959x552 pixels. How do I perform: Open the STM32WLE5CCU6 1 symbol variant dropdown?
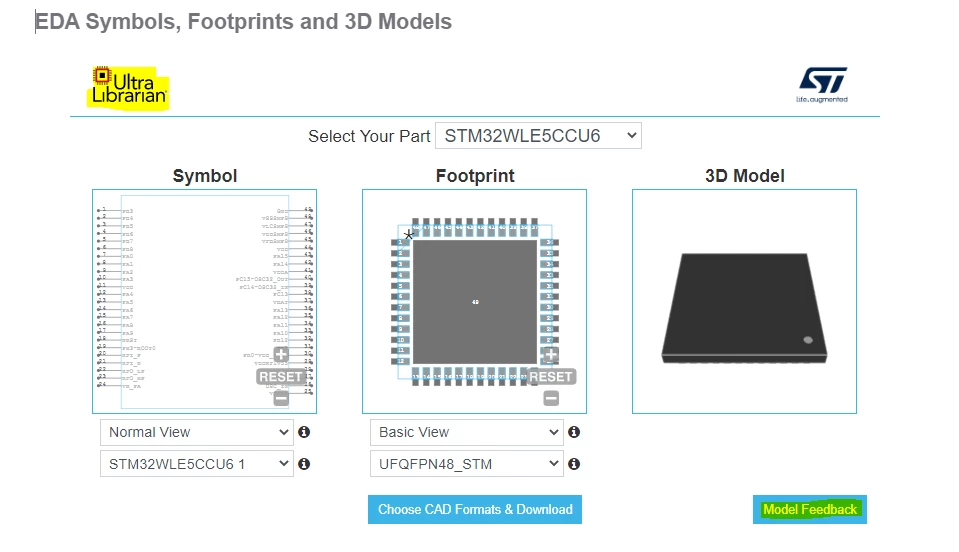point(197,464)
